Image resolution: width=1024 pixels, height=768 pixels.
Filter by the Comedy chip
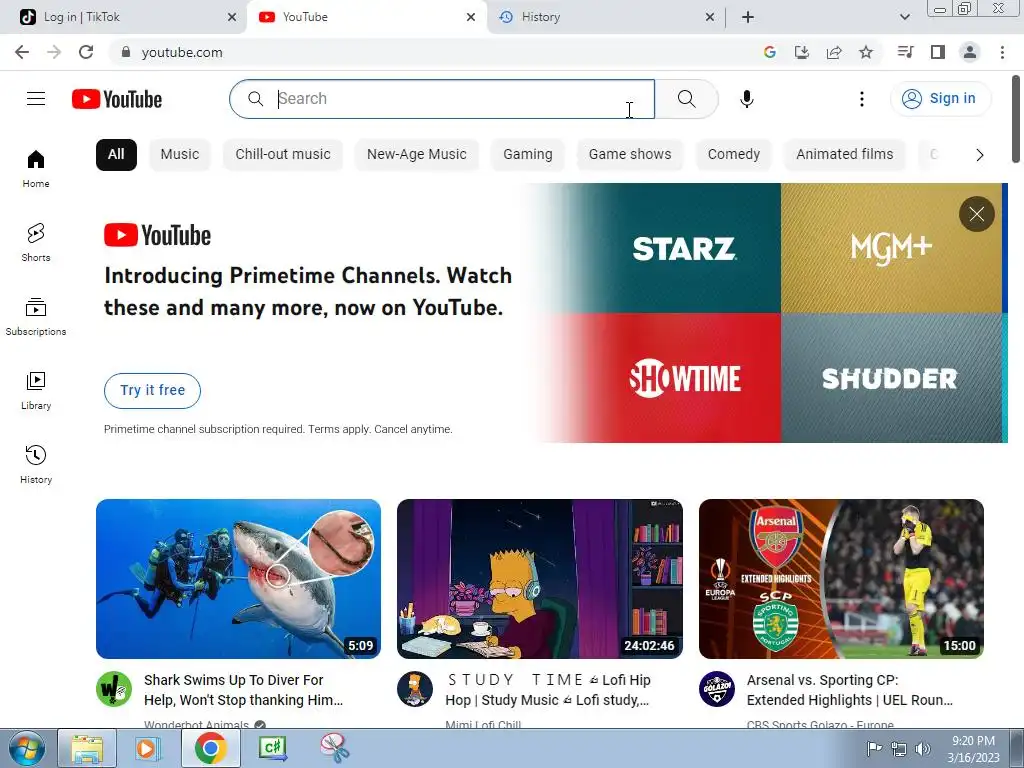(x=733, y=155)
